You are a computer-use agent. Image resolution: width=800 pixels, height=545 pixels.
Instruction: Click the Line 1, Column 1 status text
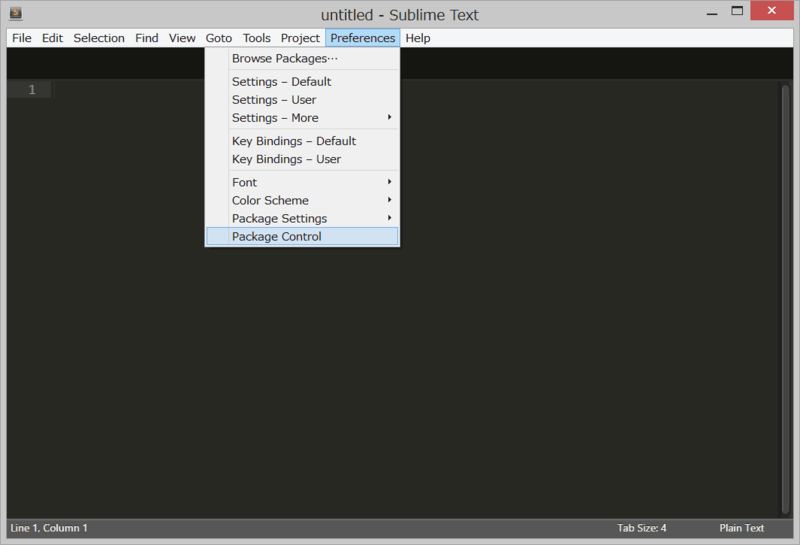49,528
